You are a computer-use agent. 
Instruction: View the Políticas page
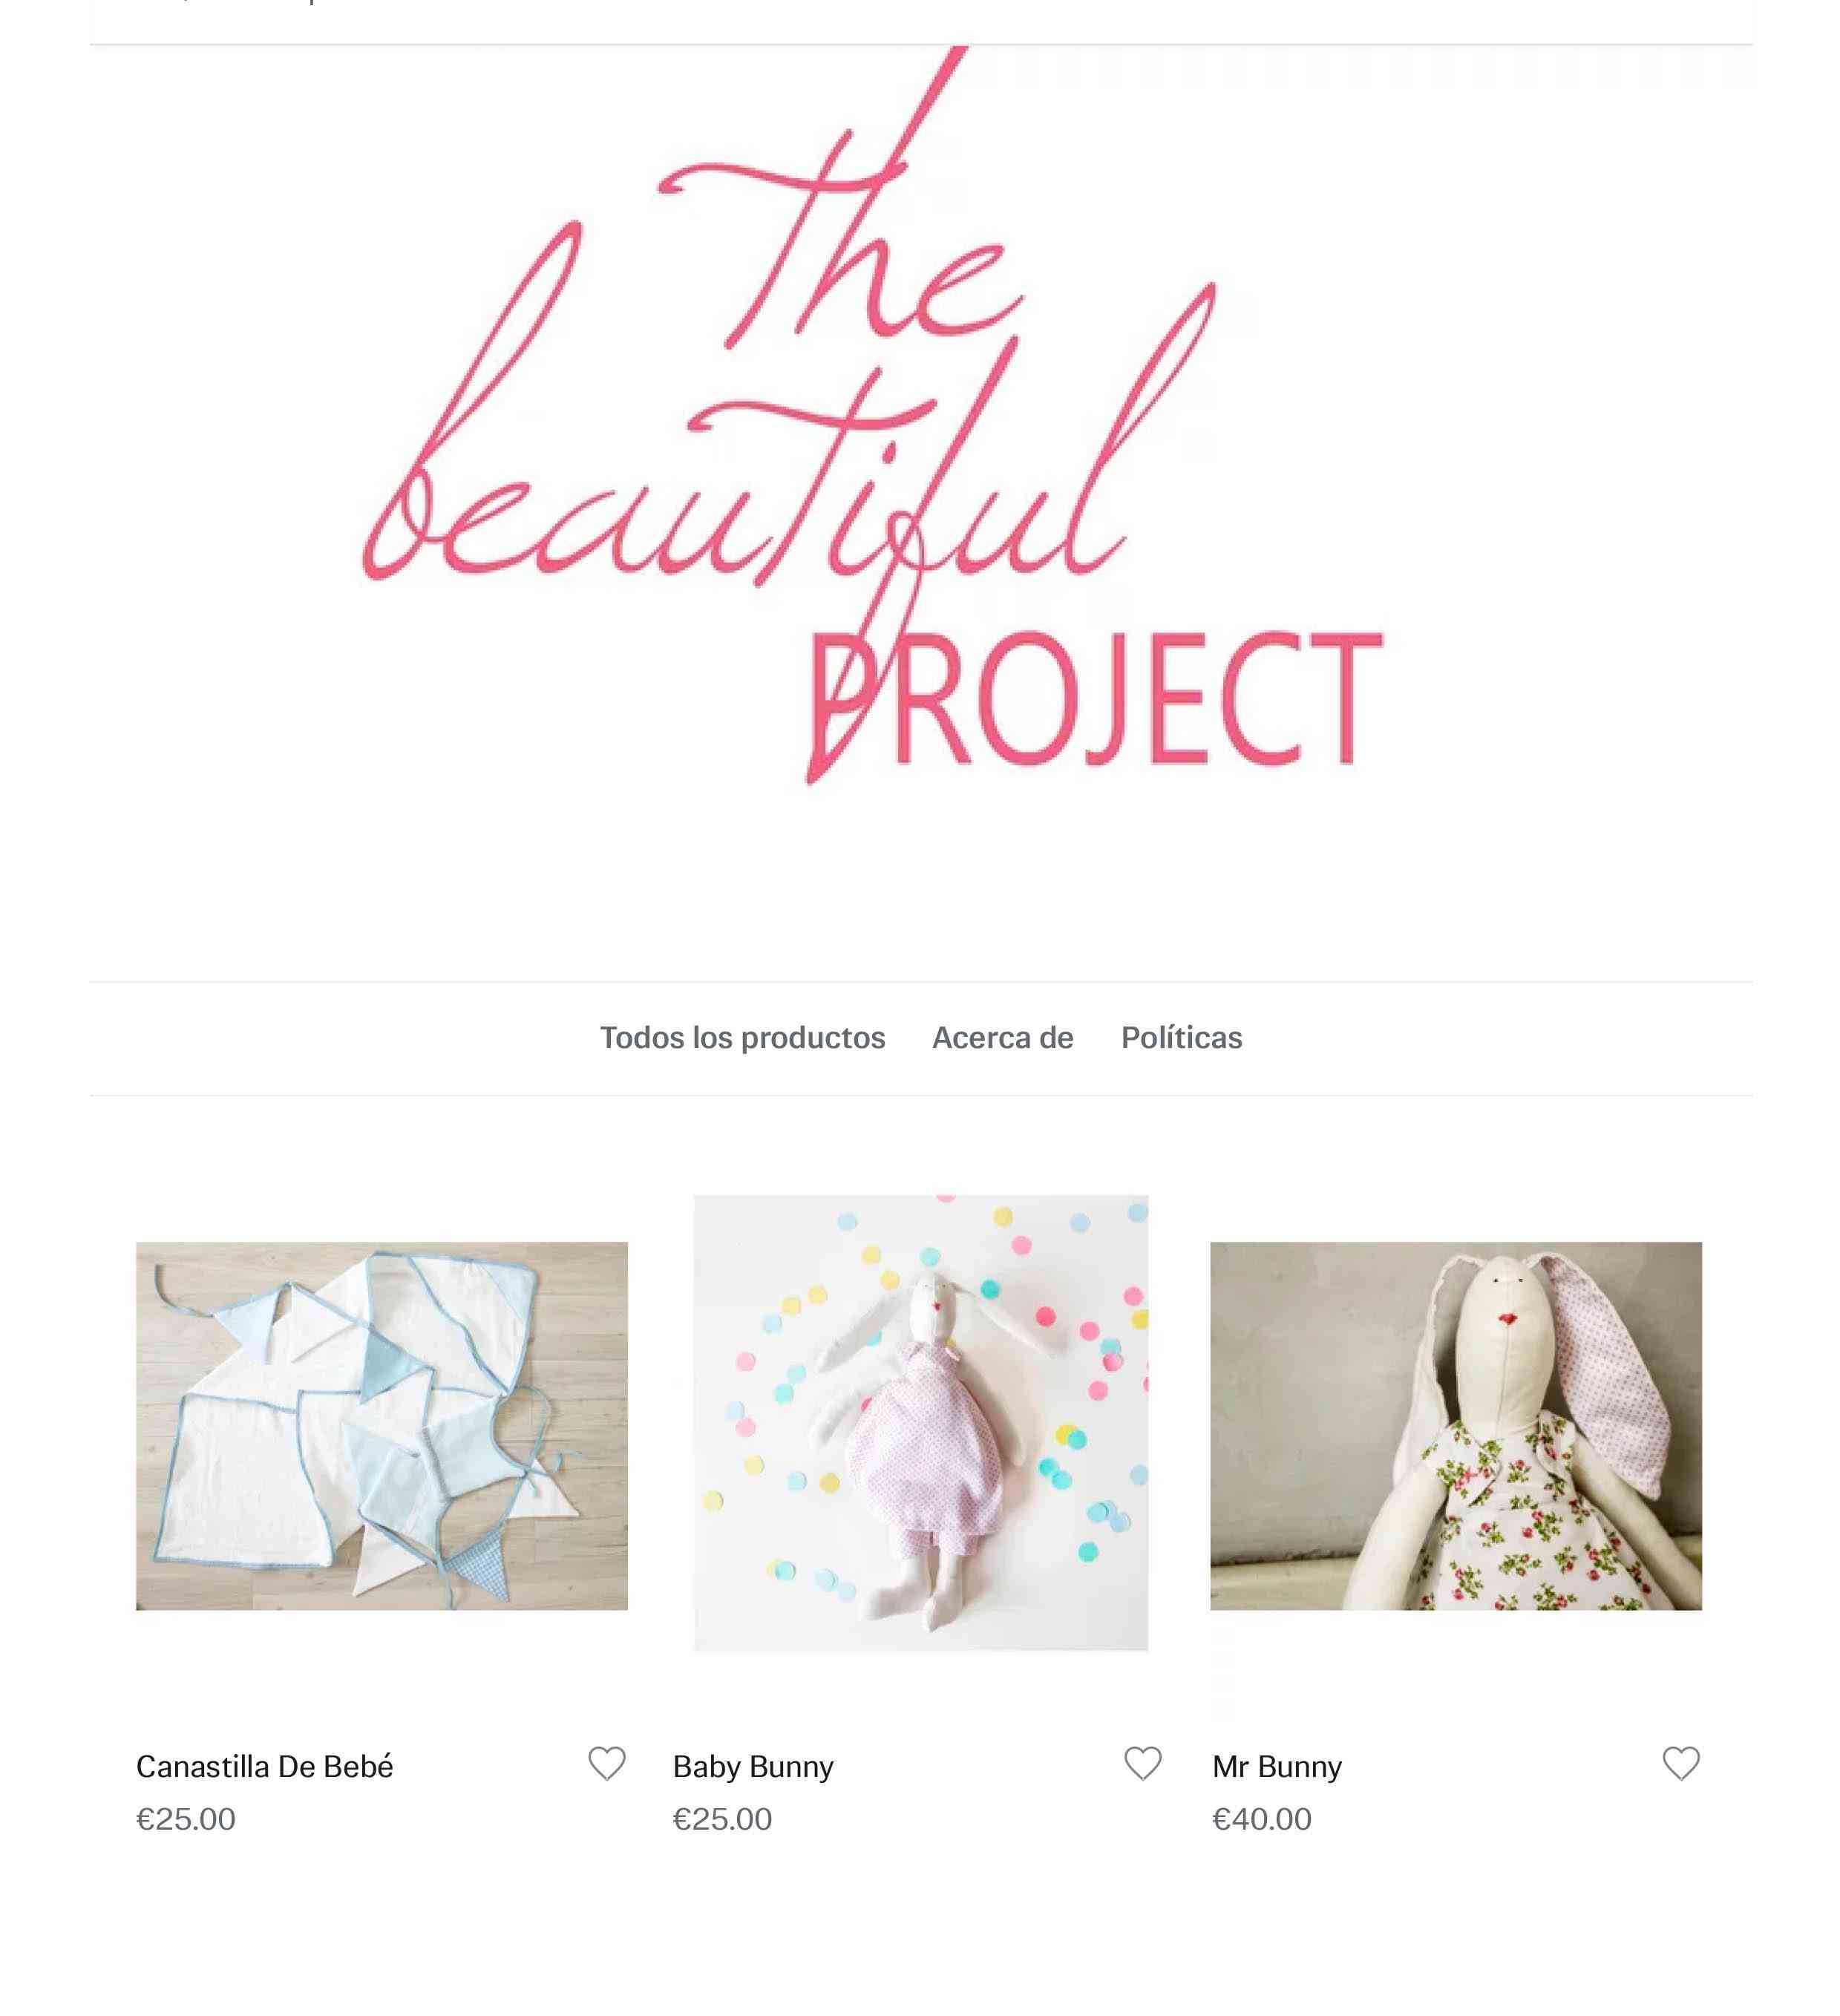[1181, 1038]
